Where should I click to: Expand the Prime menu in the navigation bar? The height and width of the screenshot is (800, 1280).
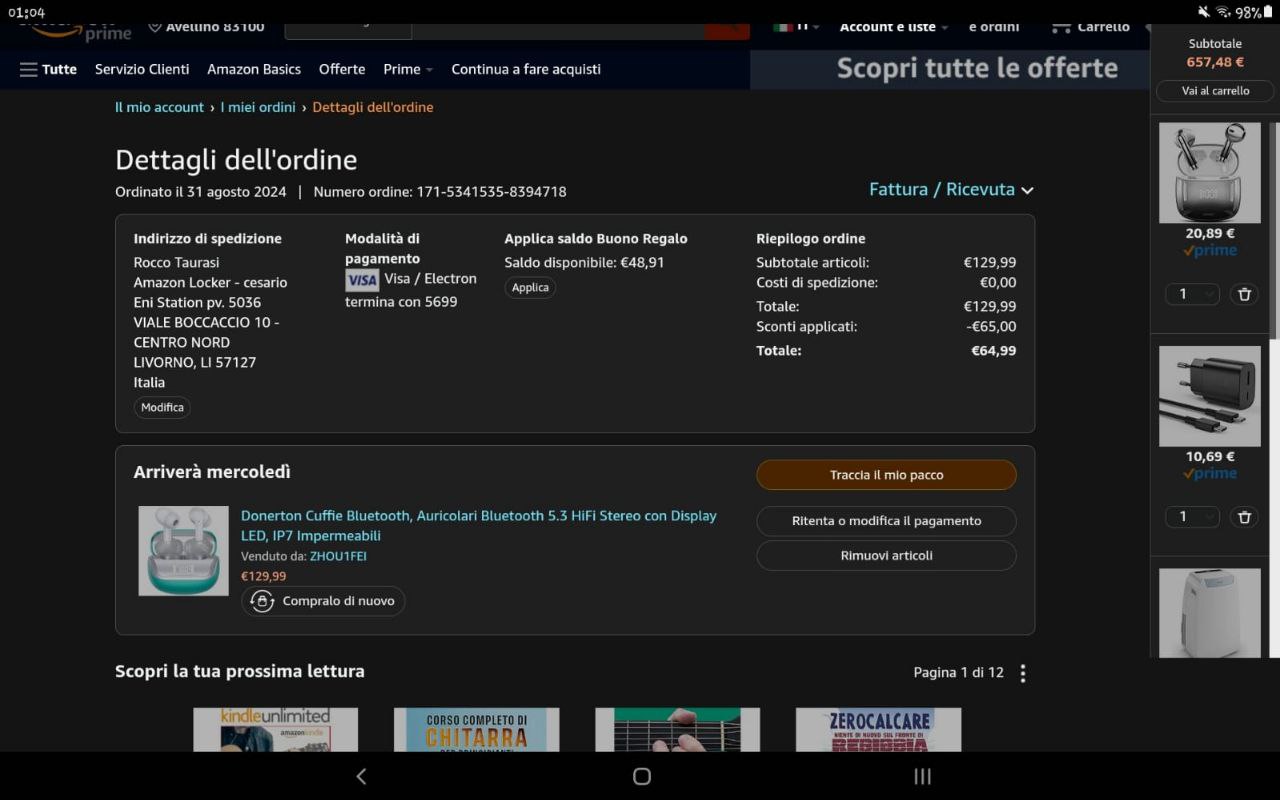click(407, 69)
